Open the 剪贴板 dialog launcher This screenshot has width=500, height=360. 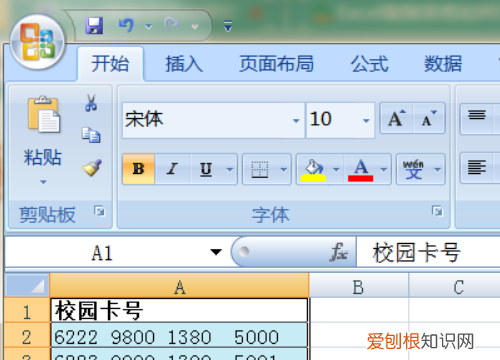100,211
